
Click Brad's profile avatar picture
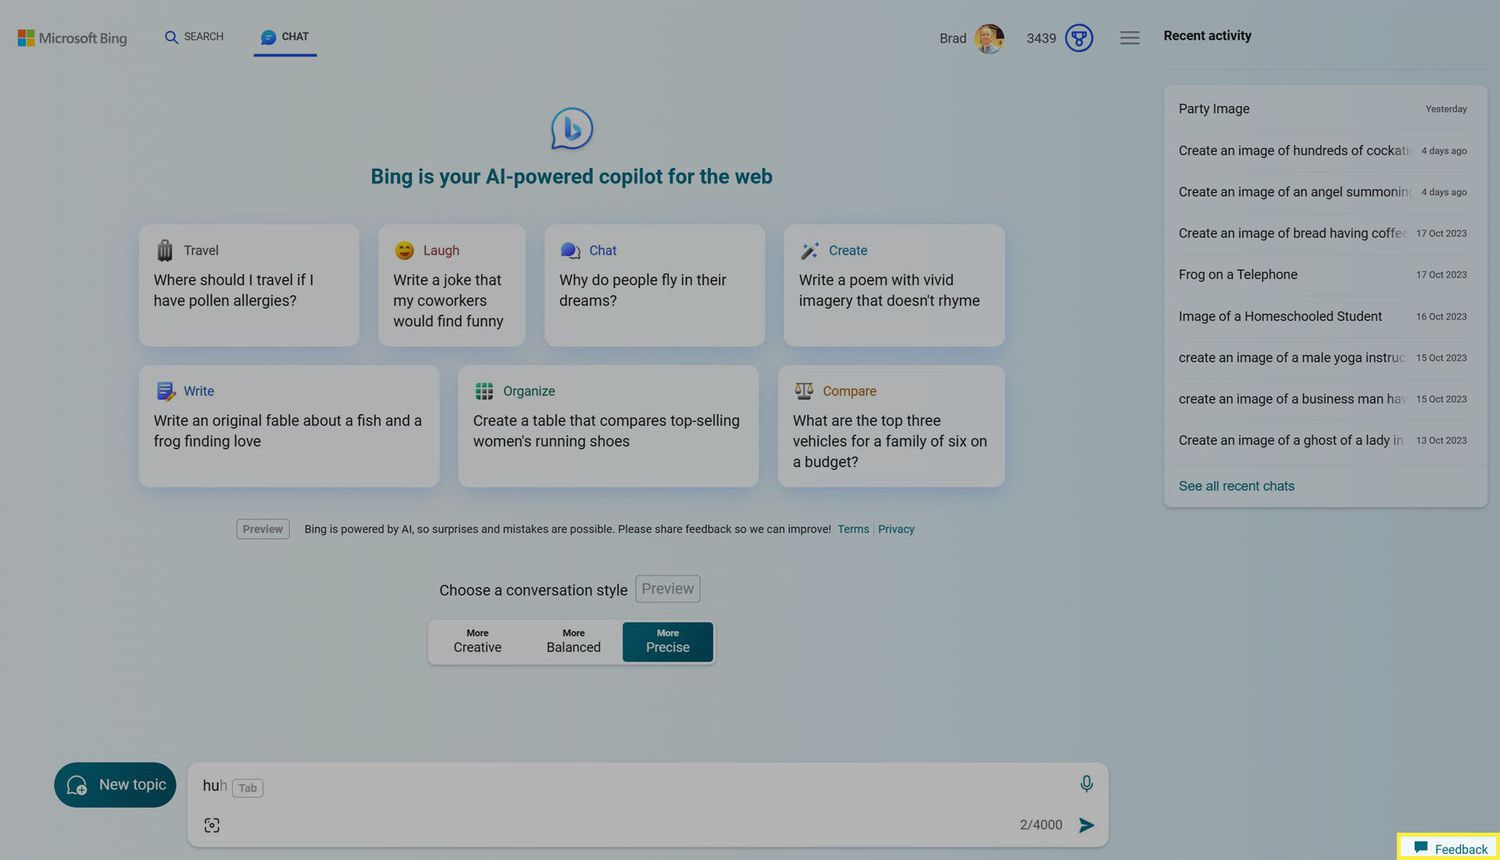click(989, 38)
